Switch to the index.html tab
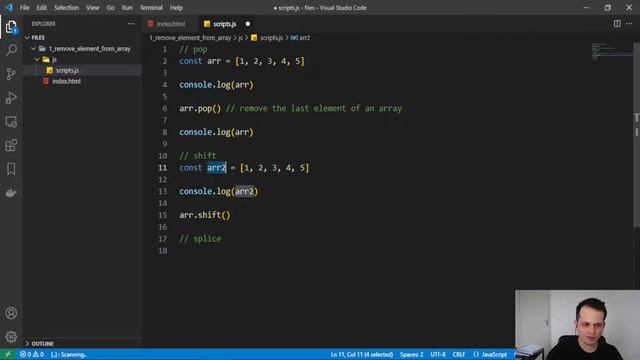 pyautogui.click(x=171, y=24)
